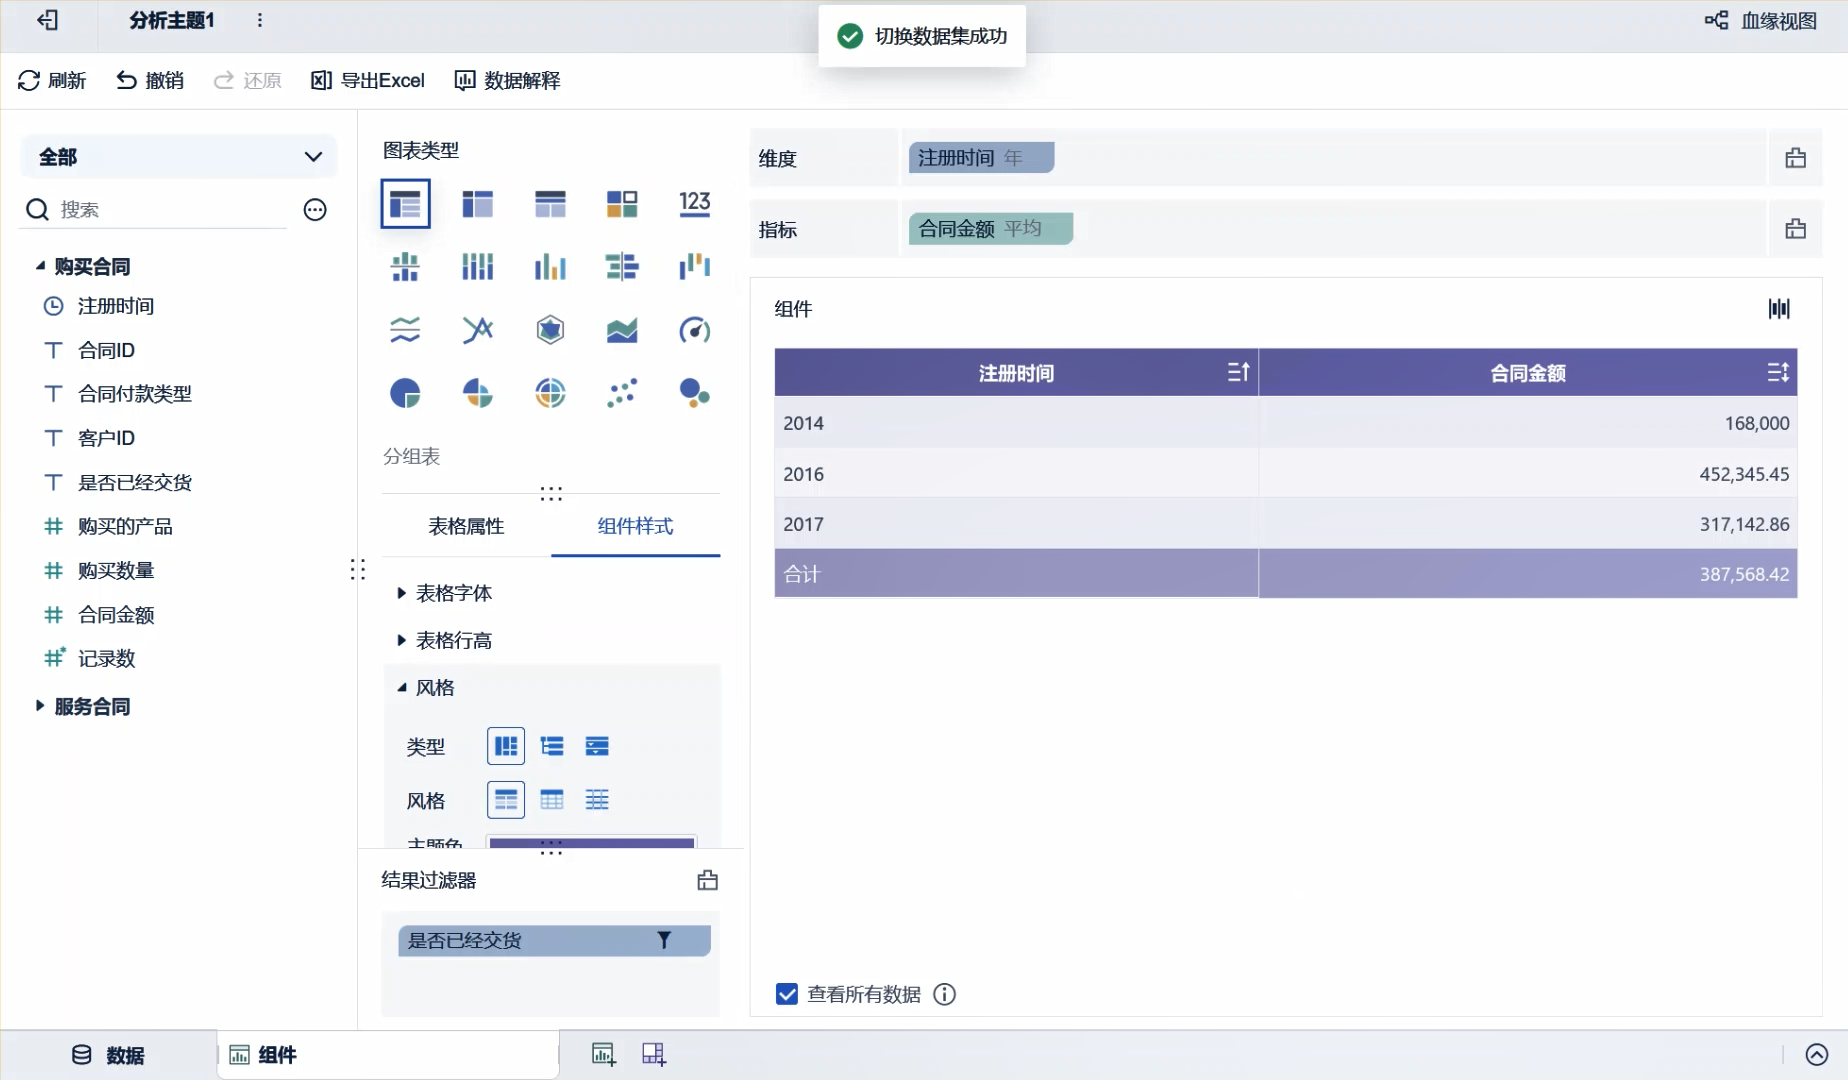1848x1080 pixels.
Task: Select the rose chart icon
Action: [x=478, y=393]
